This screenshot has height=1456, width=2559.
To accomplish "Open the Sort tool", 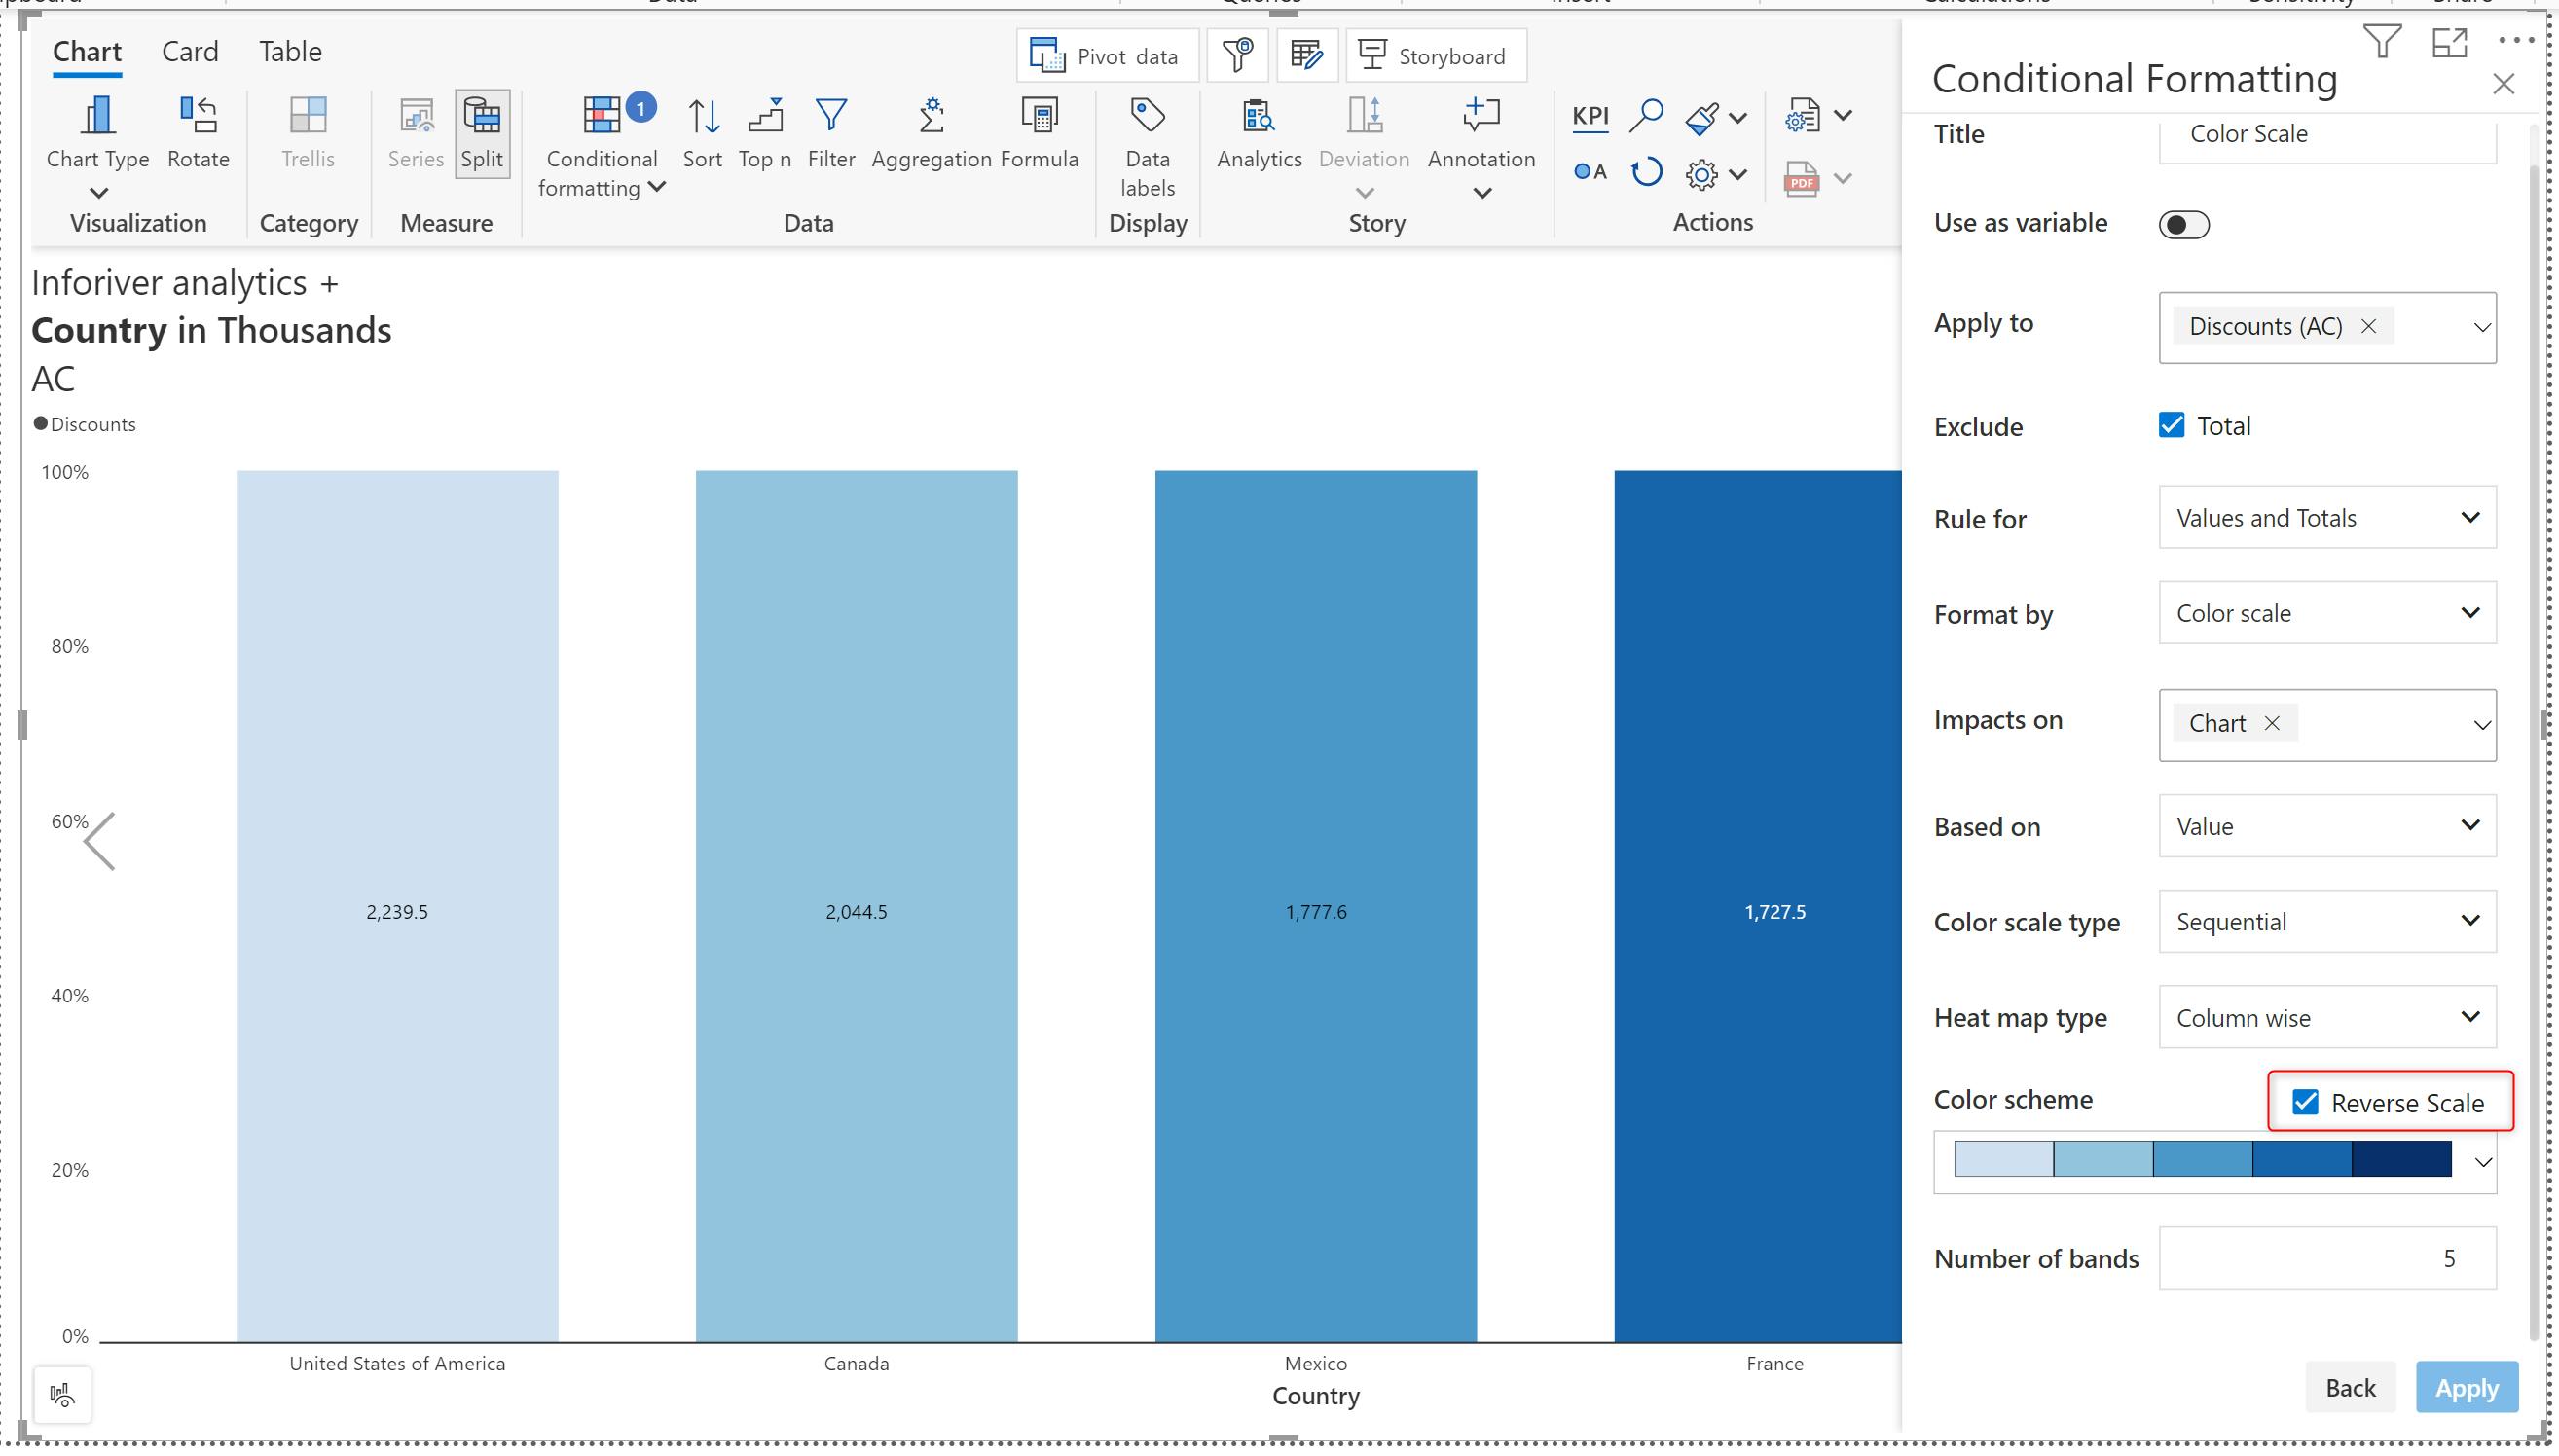I will point(703,116).
